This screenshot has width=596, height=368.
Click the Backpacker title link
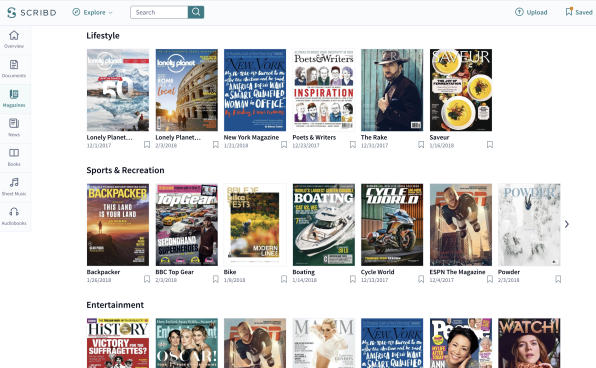pos(103,272)
